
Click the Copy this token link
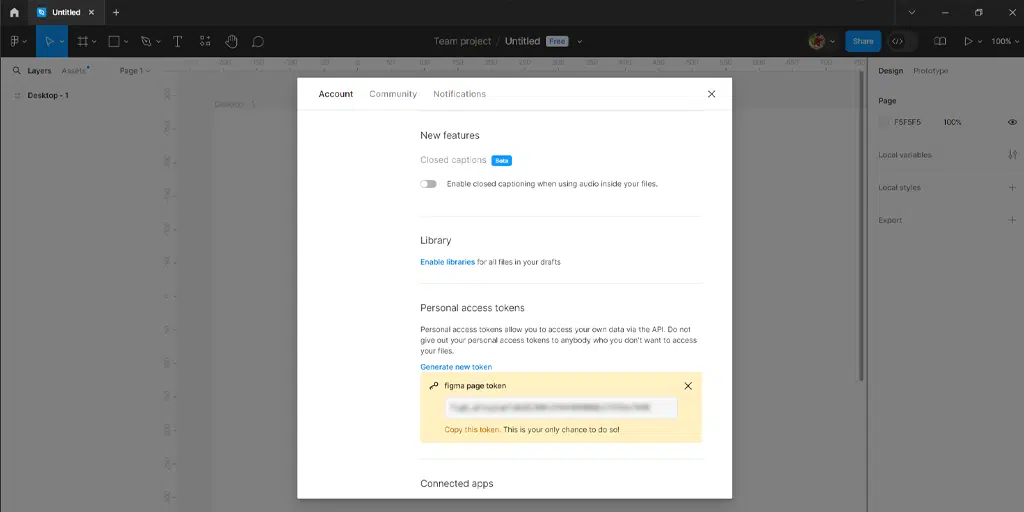[x=473, y=430]
